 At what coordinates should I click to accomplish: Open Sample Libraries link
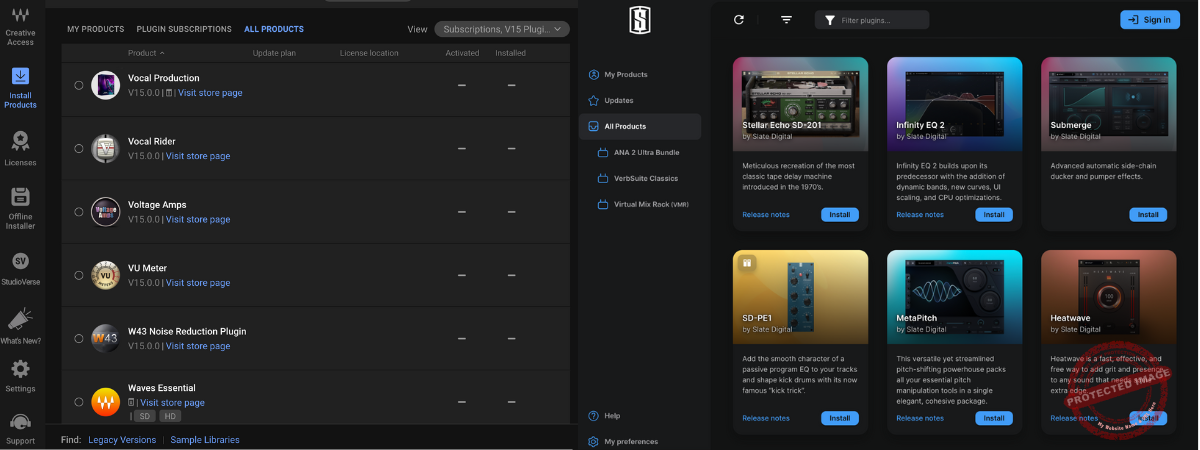pos(205,440)
